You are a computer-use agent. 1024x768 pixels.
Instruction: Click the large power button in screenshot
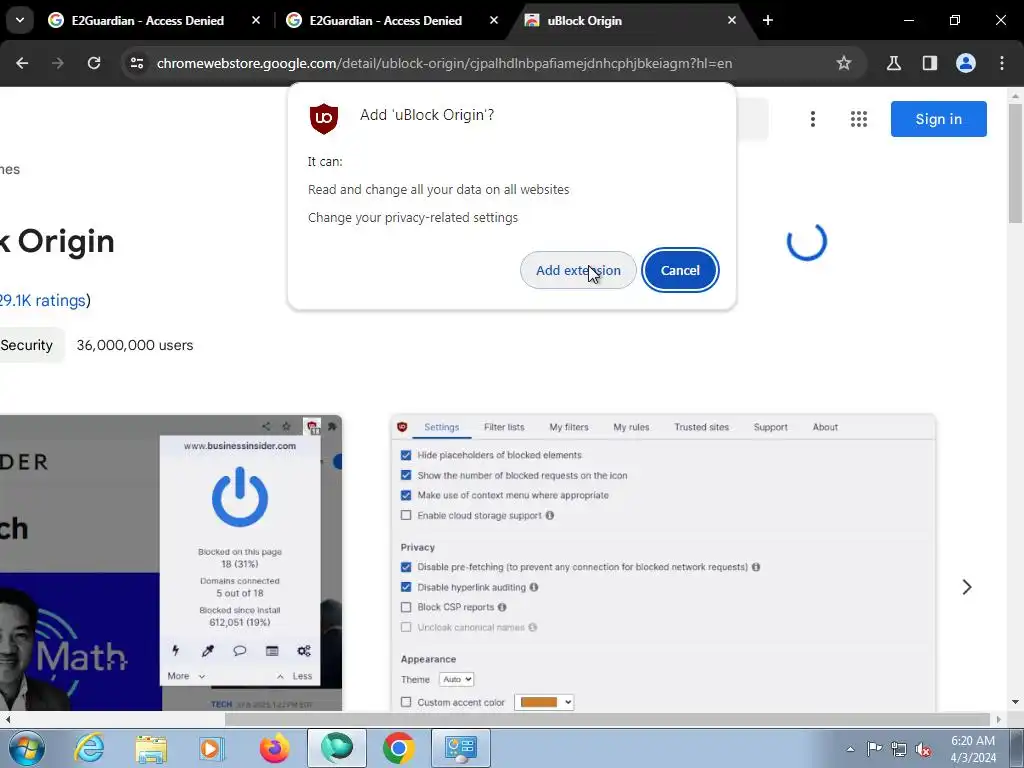click(240, 497)
